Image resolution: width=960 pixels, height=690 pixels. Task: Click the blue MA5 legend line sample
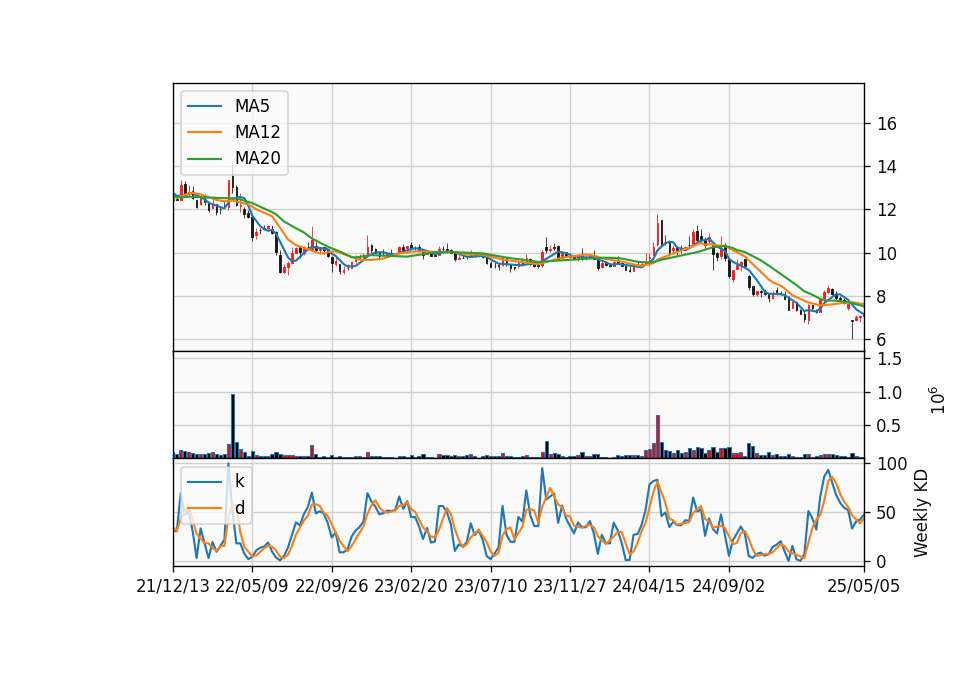click(x=204, y=106)
